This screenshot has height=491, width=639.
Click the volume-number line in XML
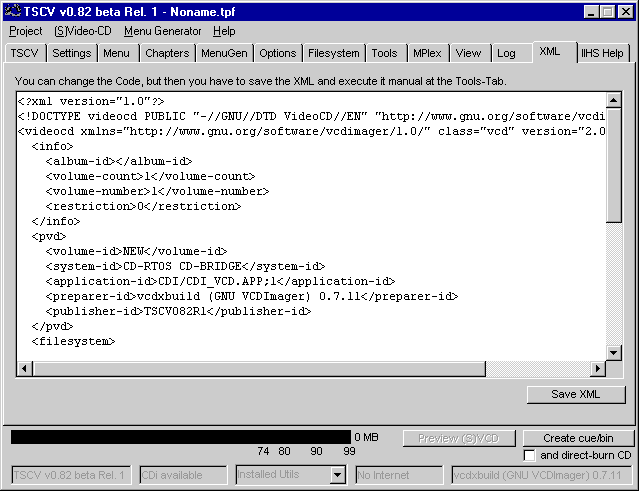[x=157, y=192]
